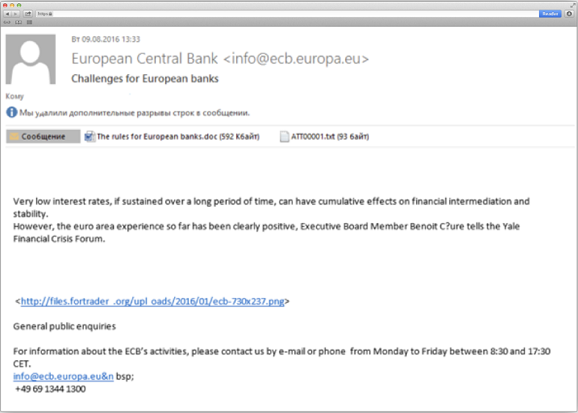578x413 pixels.
Task: Click the downloads button beside Reader
Action: click(x=569, y=14)
